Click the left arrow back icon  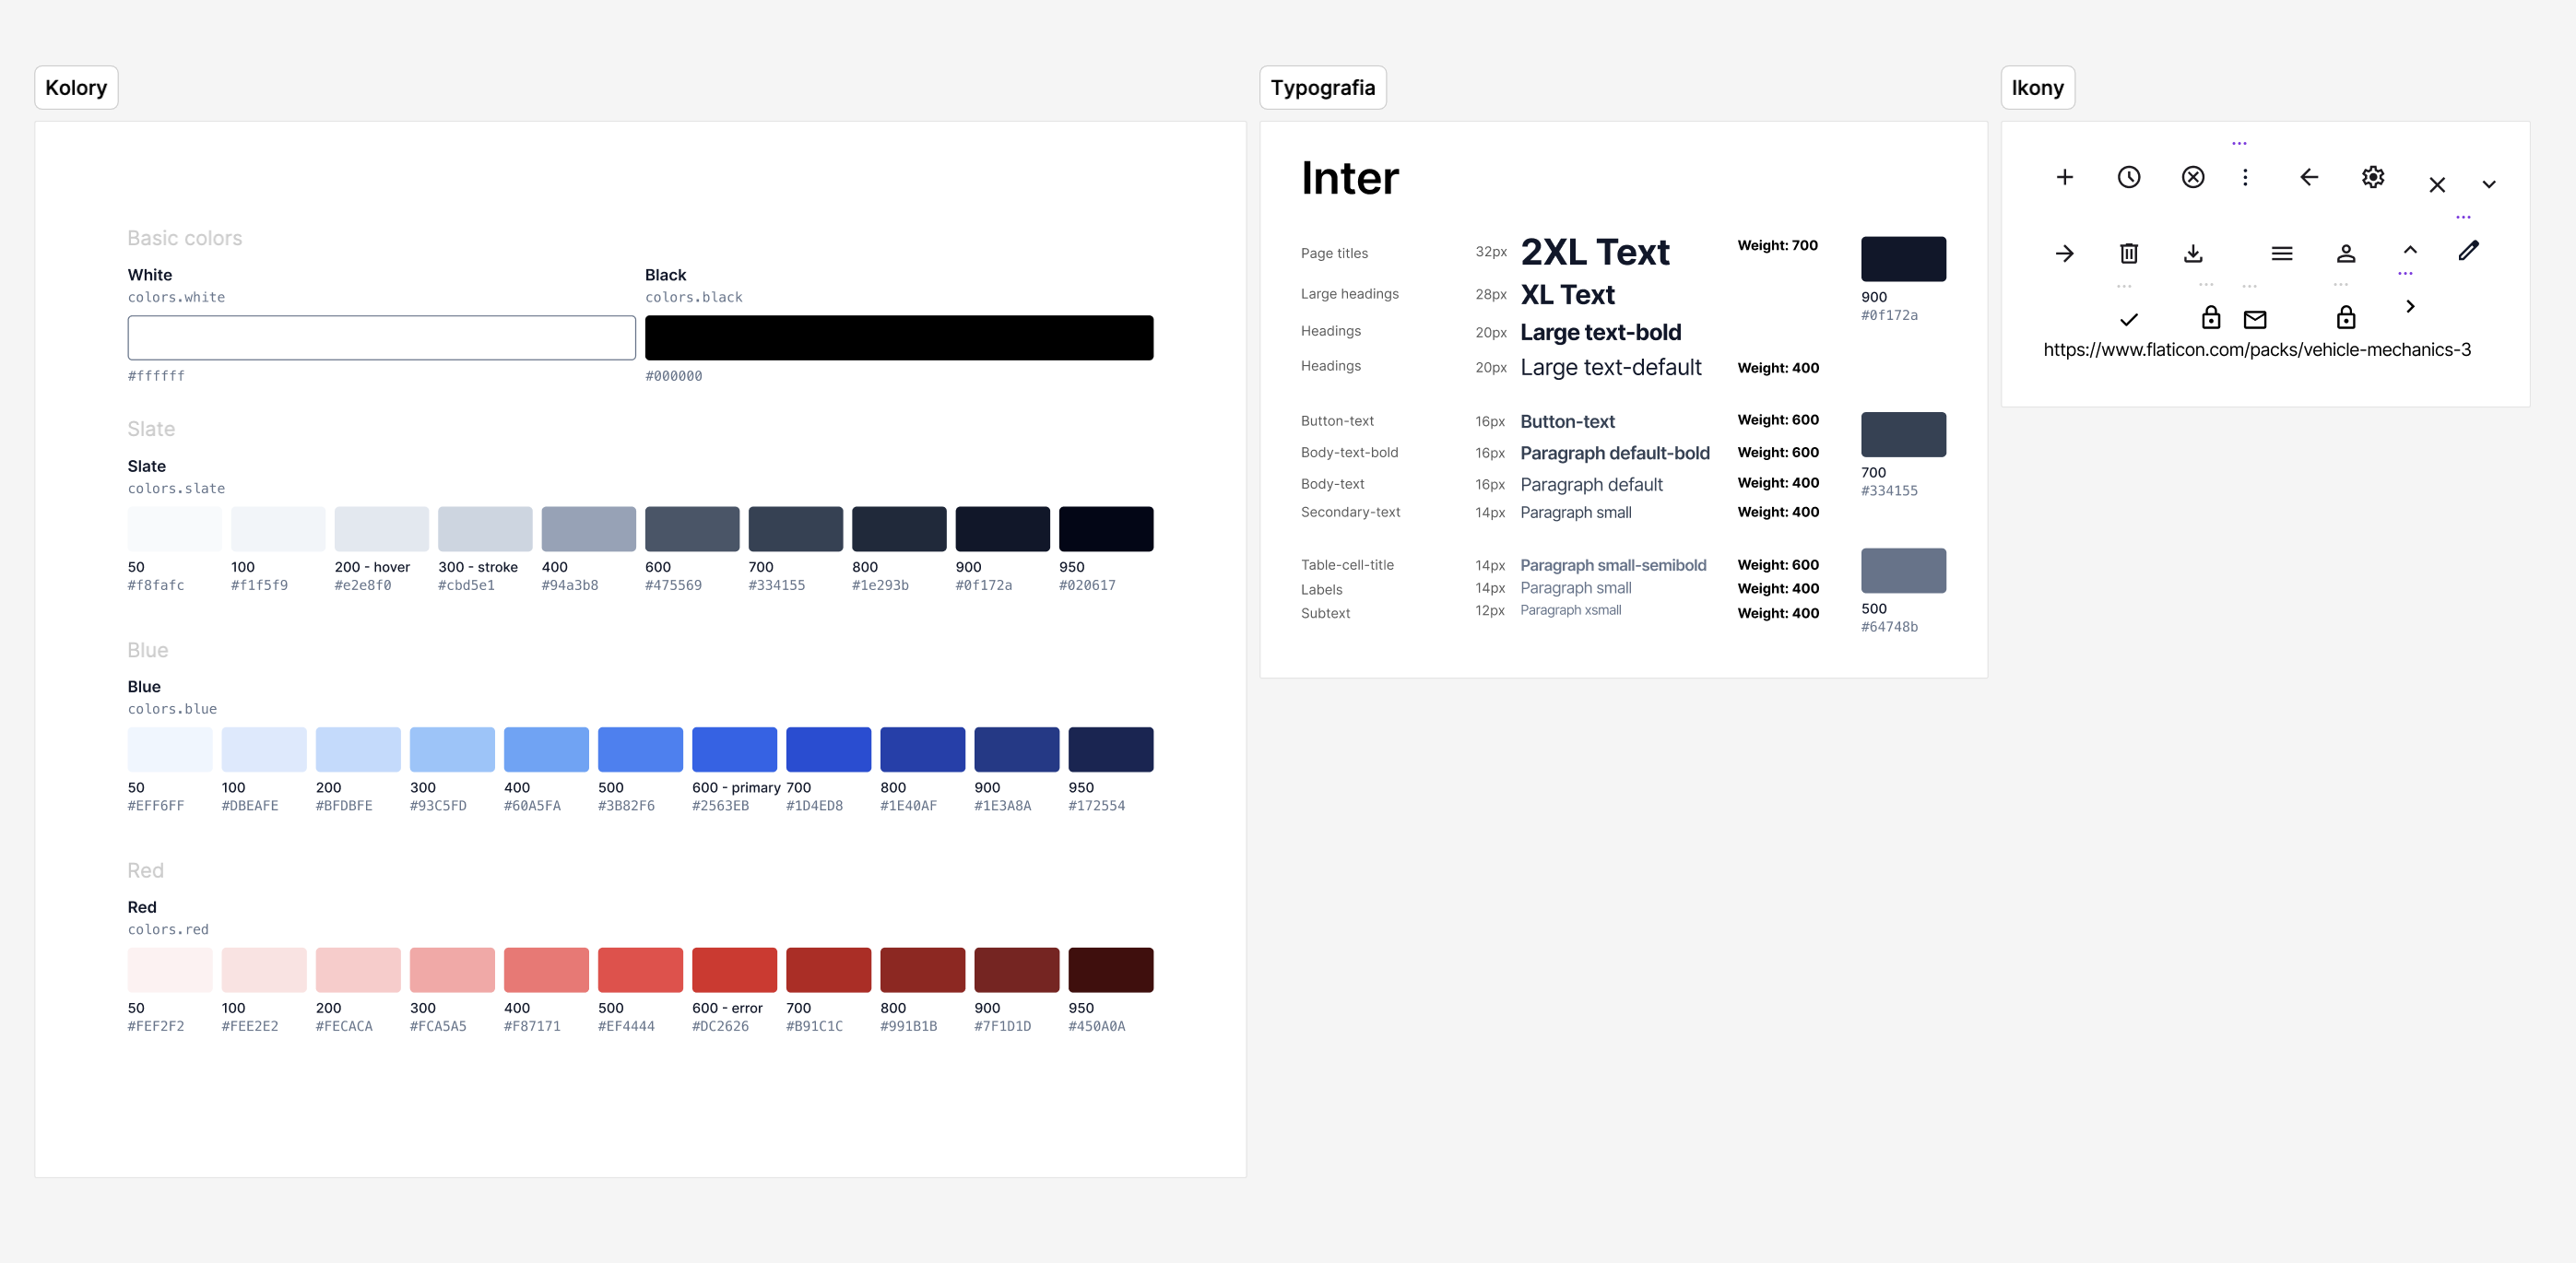tap(2309, 177)
